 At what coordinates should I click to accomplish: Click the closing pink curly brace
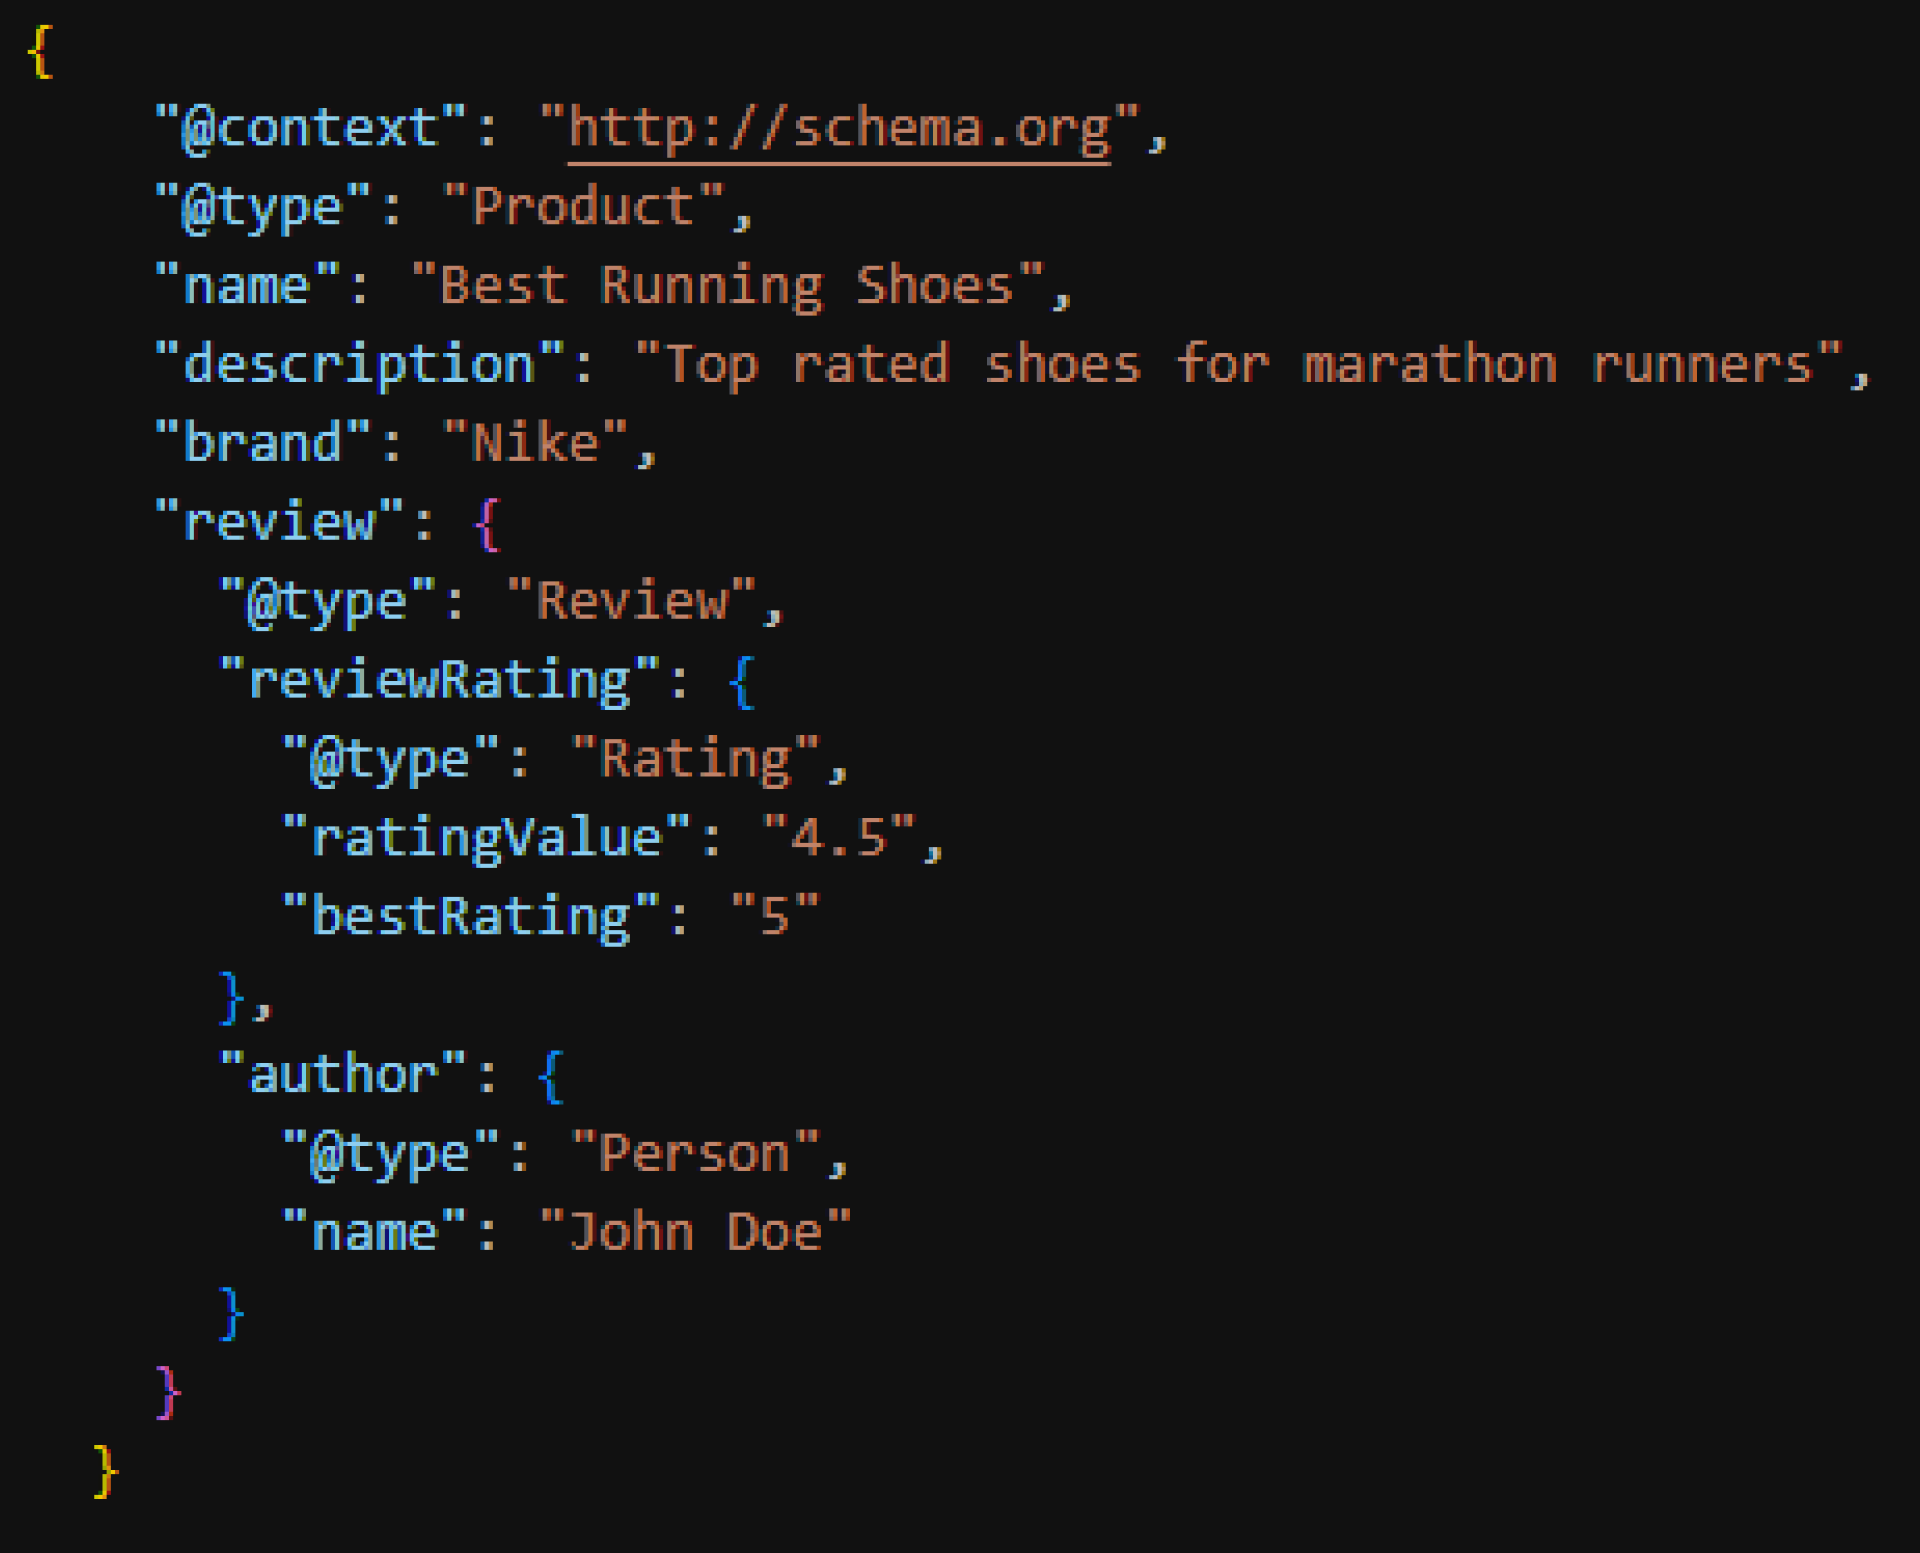coord(168,1392)
